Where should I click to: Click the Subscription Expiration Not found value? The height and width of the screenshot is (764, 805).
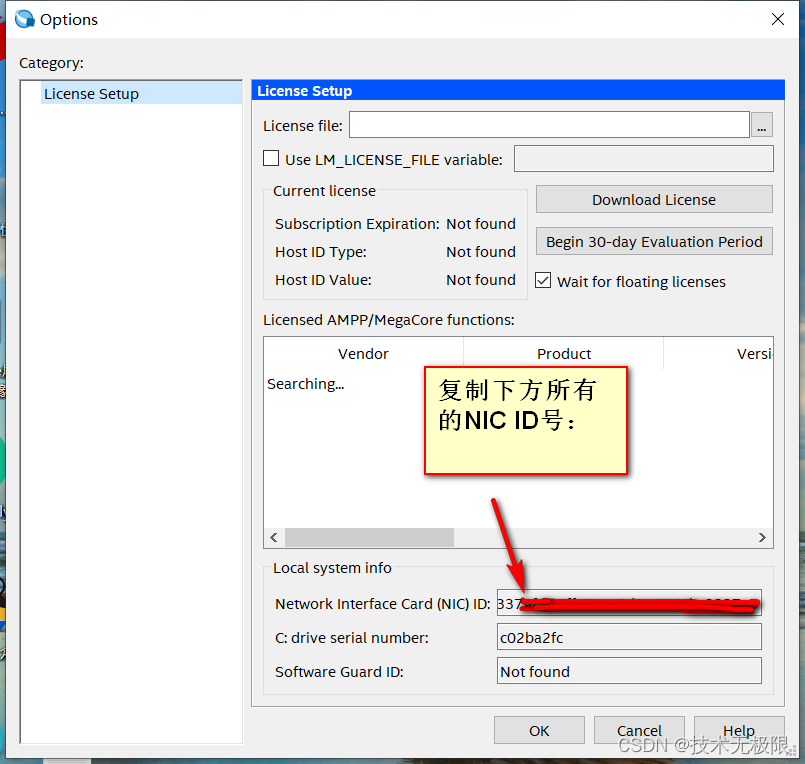click(481, 224)
